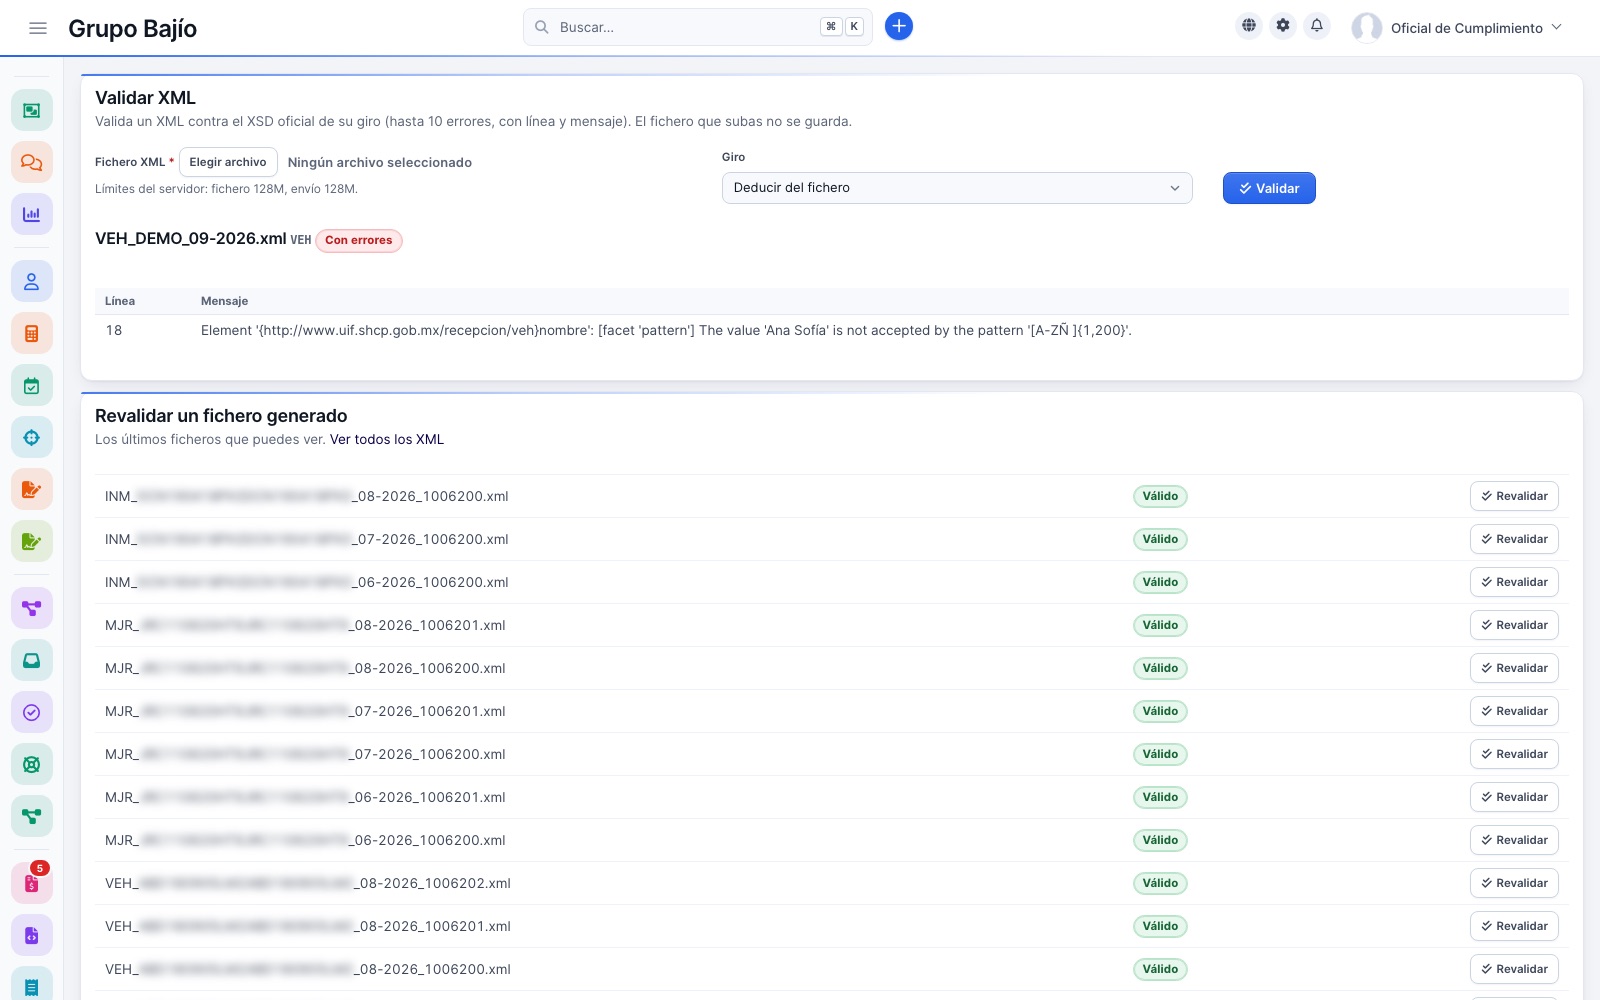Open the crosshair target sidebar icon
Image resolution: width=1600 pixels, height=1000 pixels.
point(32,438)
